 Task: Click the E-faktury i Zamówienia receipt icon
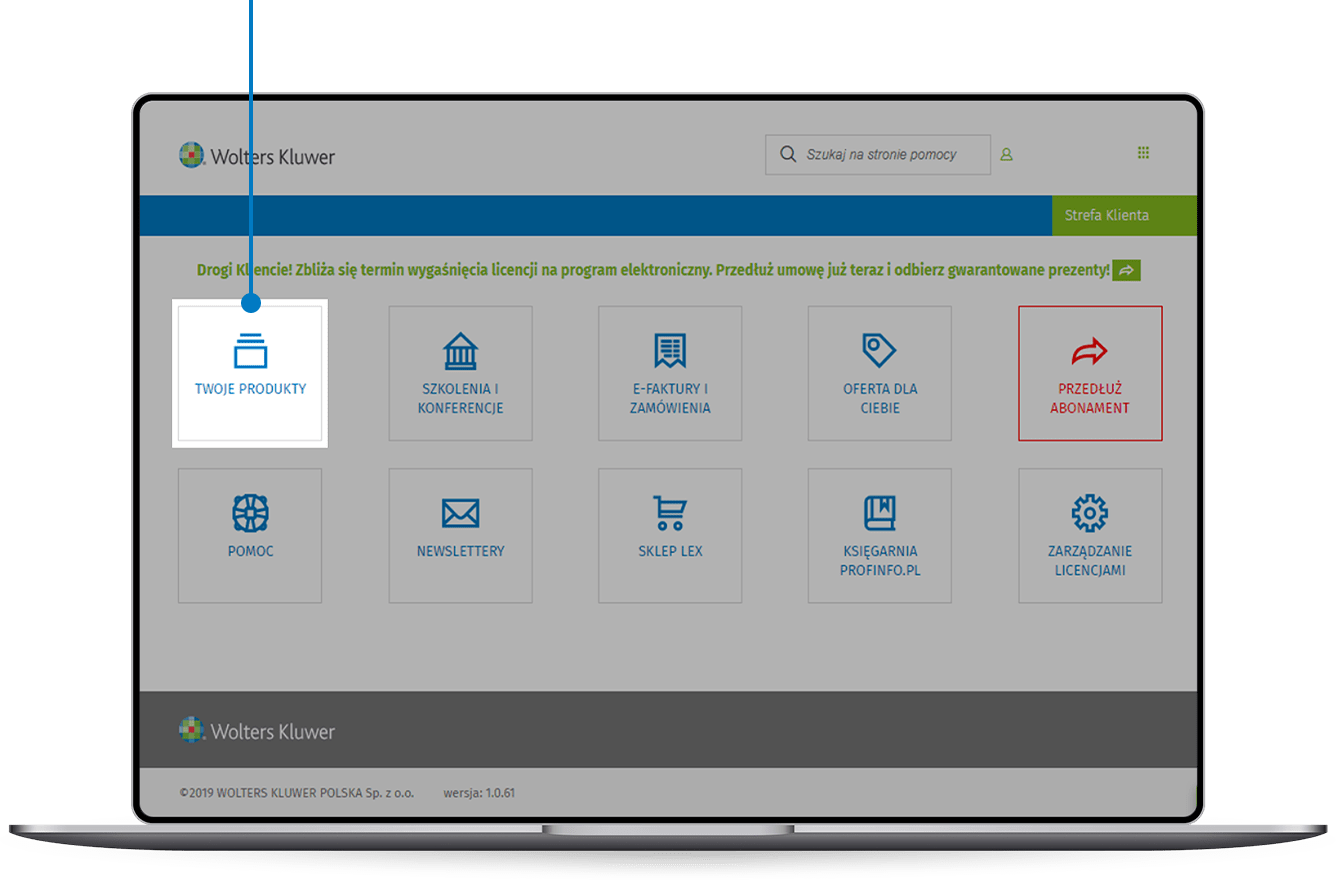(670, 351)
